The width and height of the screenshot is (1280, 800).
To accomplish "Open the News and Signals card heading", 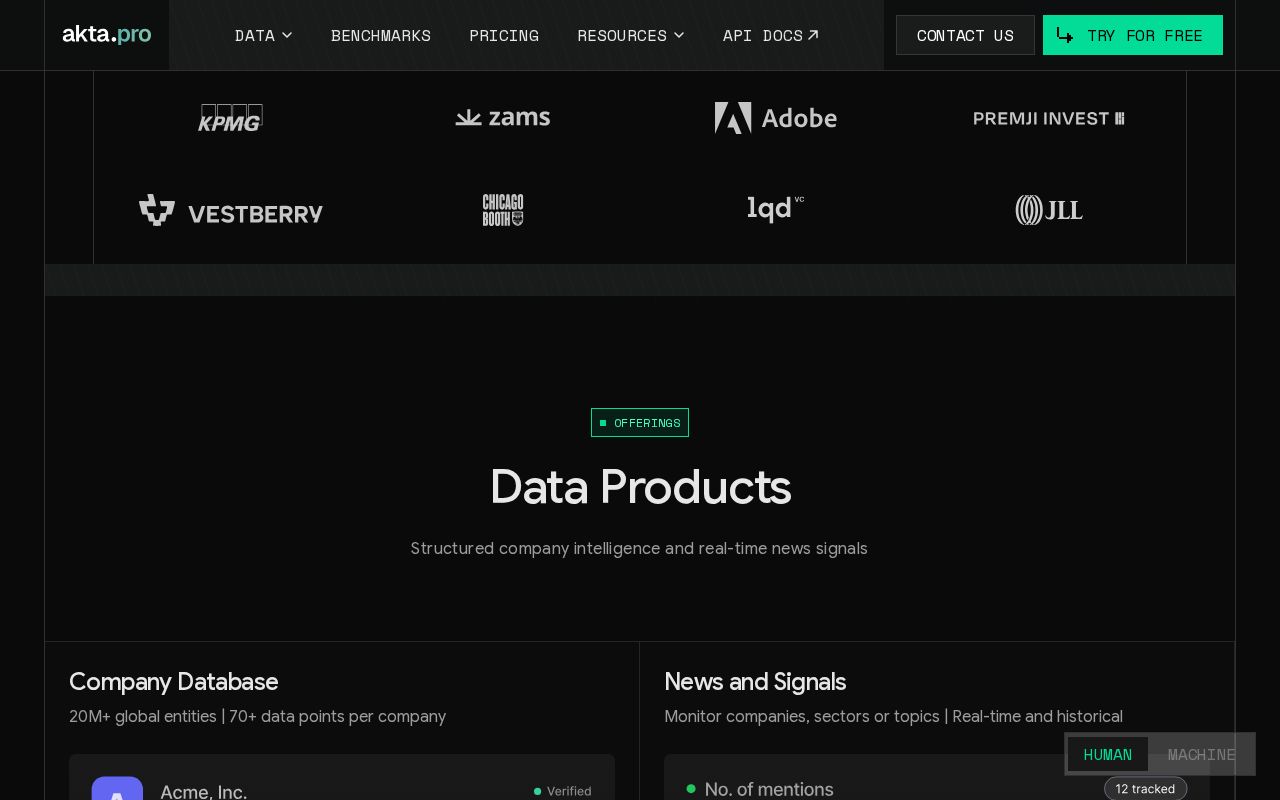I will click(755, 681).
